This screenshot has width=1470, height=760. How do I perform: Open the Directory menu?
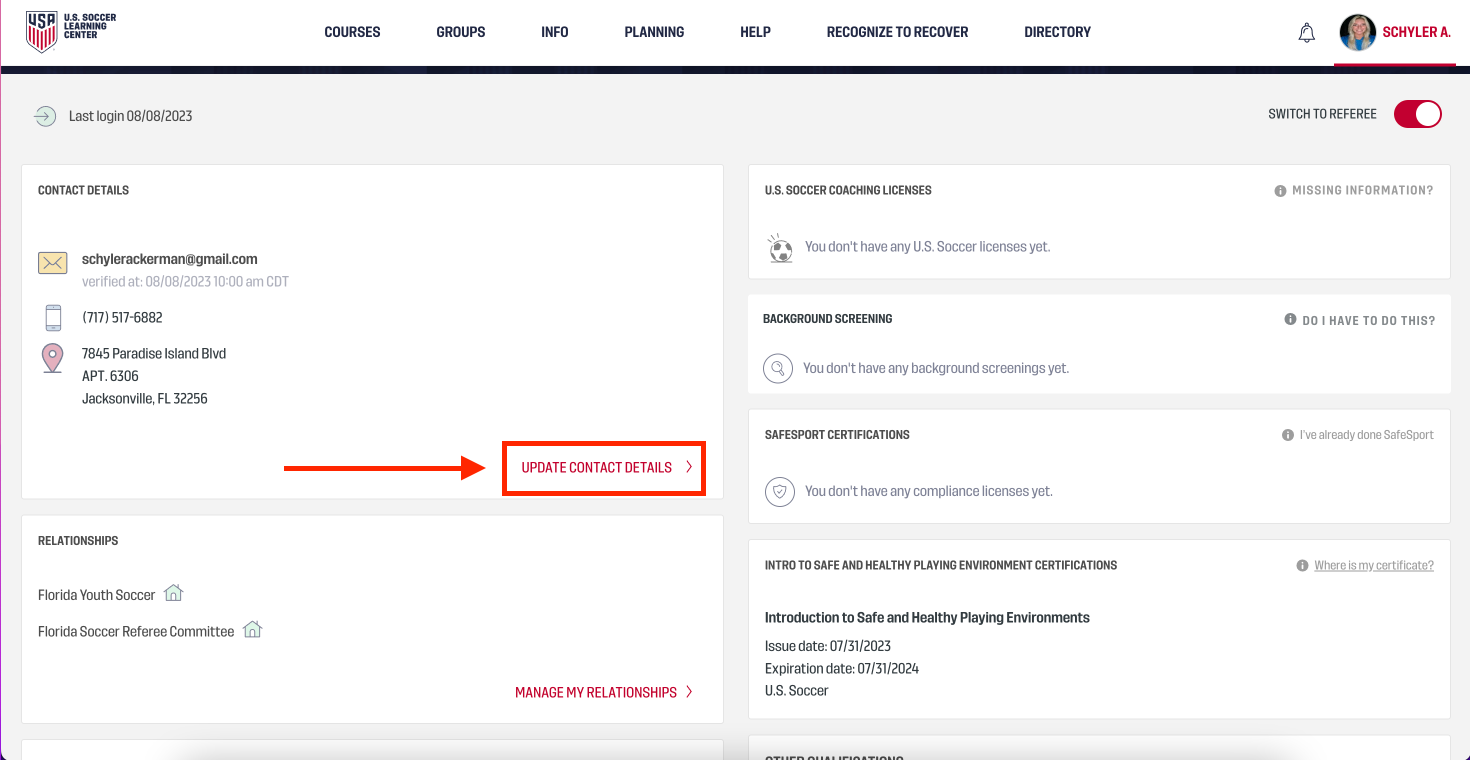pos(1057,32)
